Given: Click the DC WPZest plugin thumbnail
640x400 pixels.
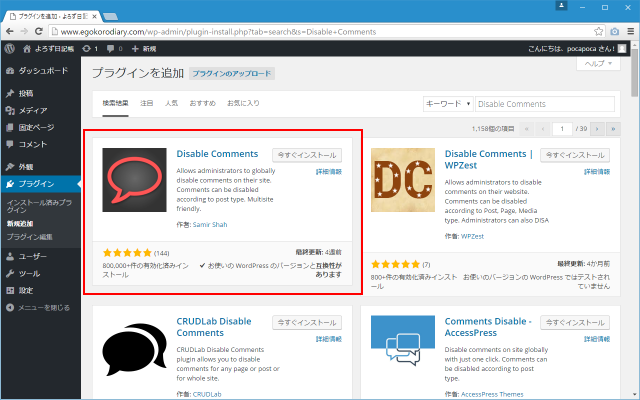Looking at the screenshot, I should pyautogui.click(x=403, y=180).
